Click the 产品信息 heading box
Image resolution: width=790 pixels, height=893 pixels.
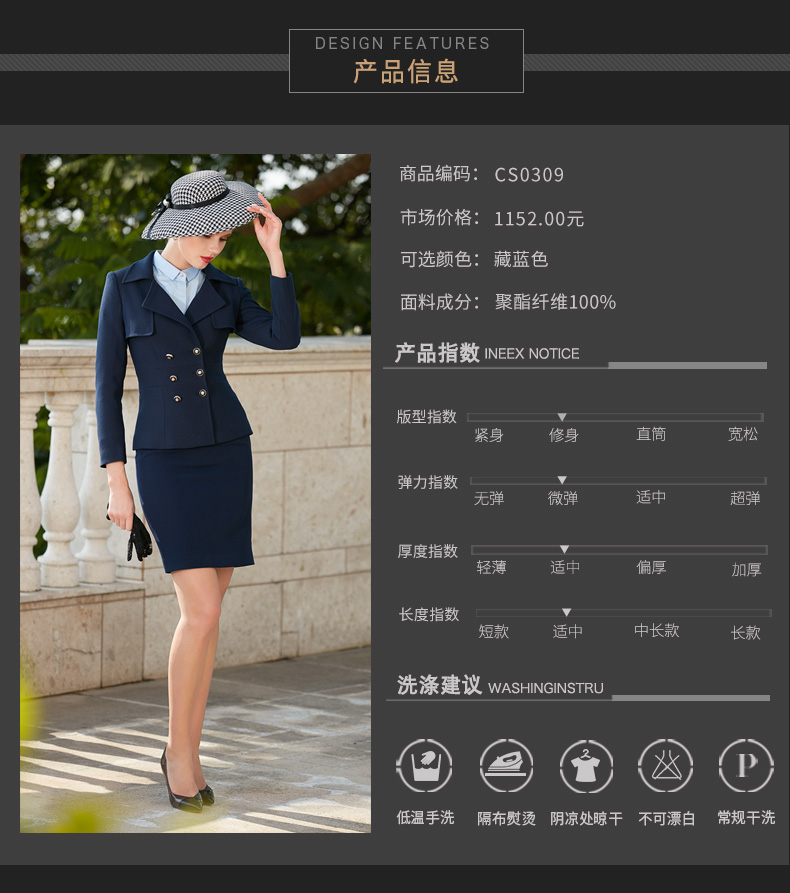pos(406,61)
